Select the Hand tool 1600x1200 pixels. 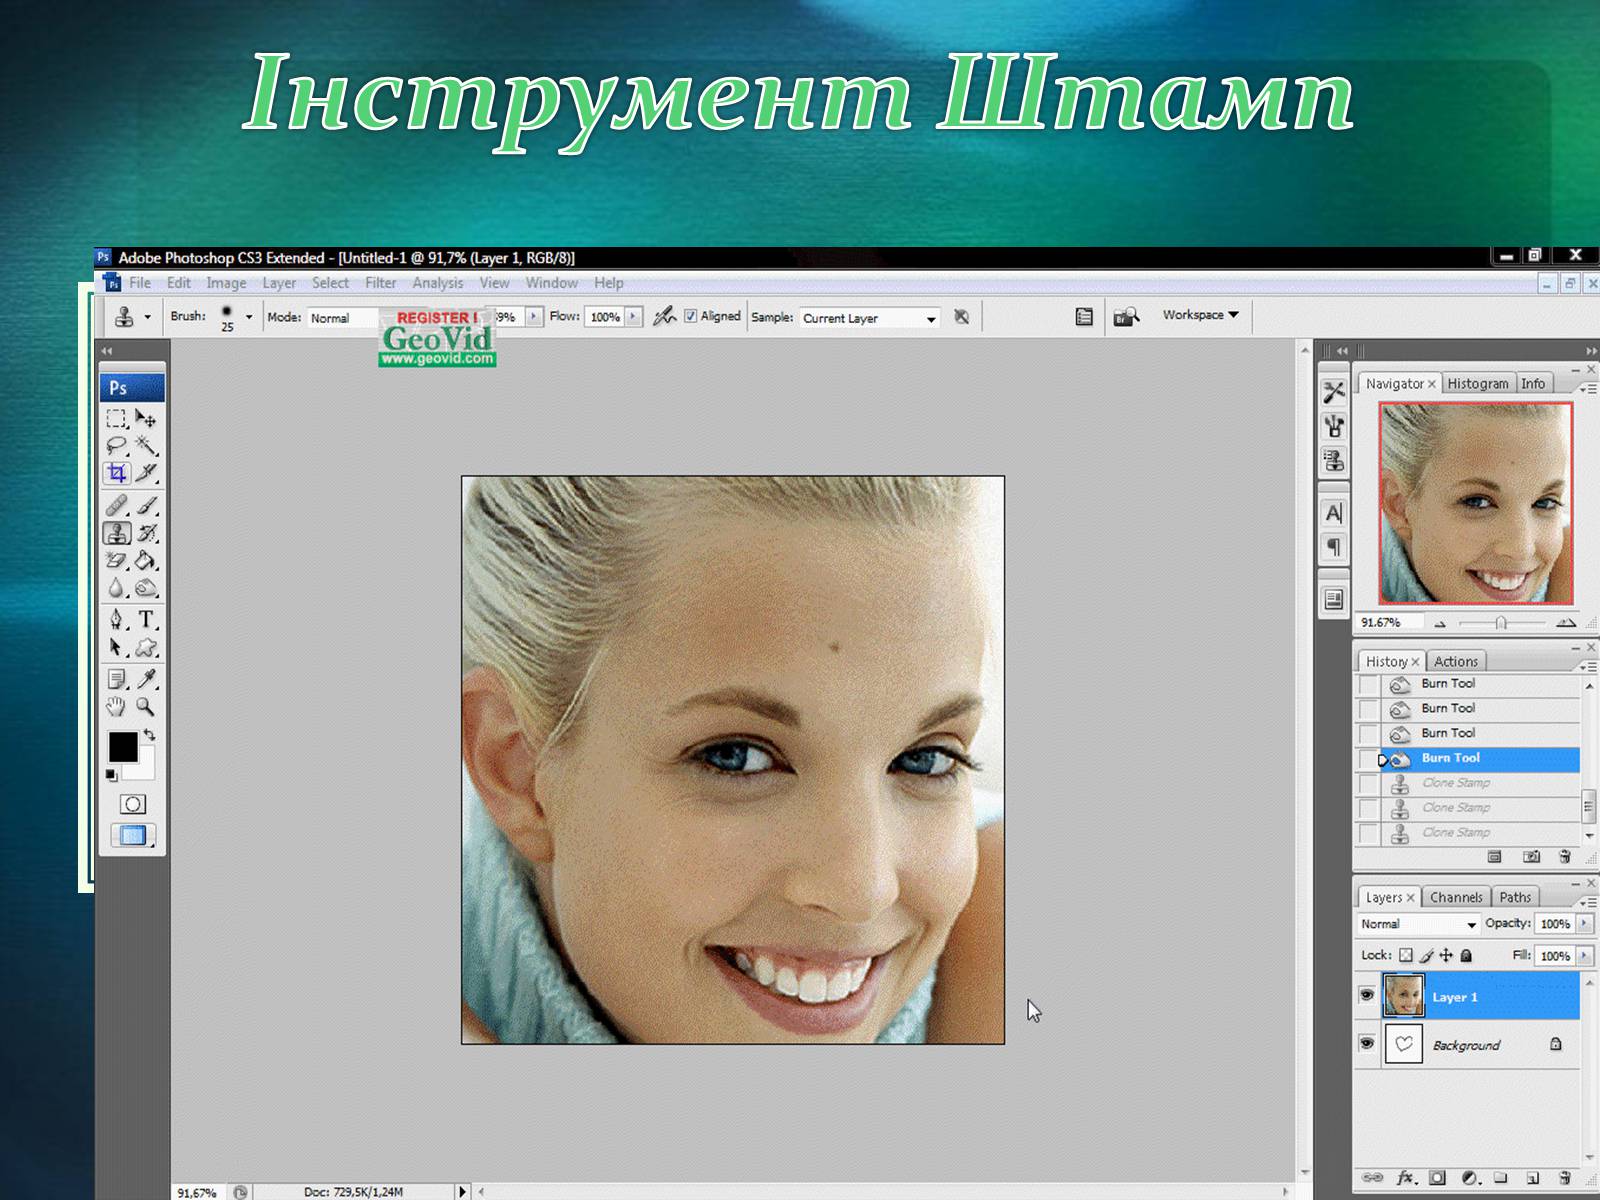pos(117,707)
